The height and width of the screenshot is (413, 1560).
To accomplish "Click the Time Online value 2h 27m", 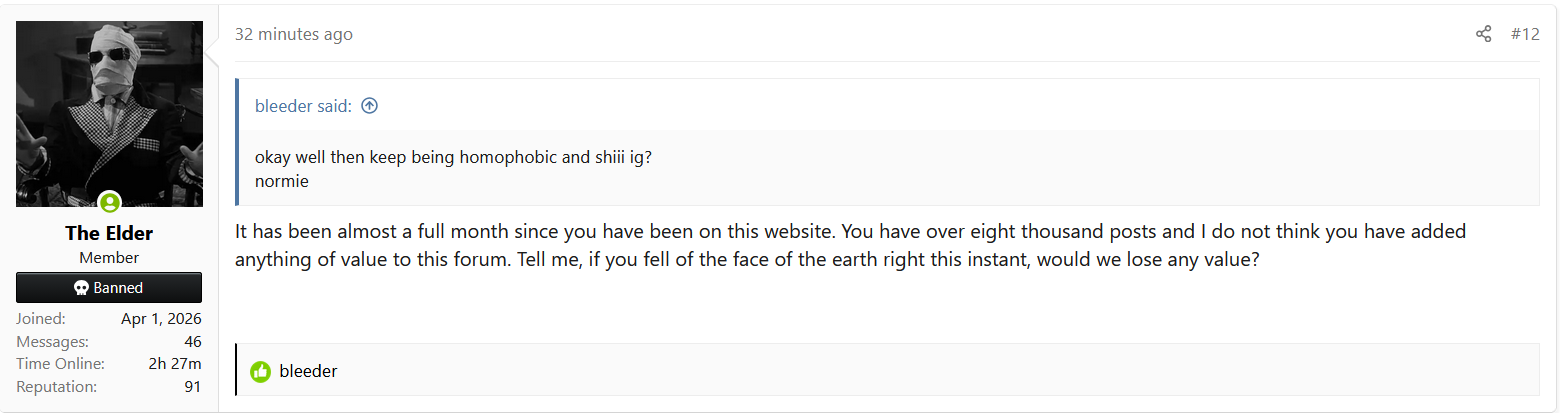I will [175, 364].
